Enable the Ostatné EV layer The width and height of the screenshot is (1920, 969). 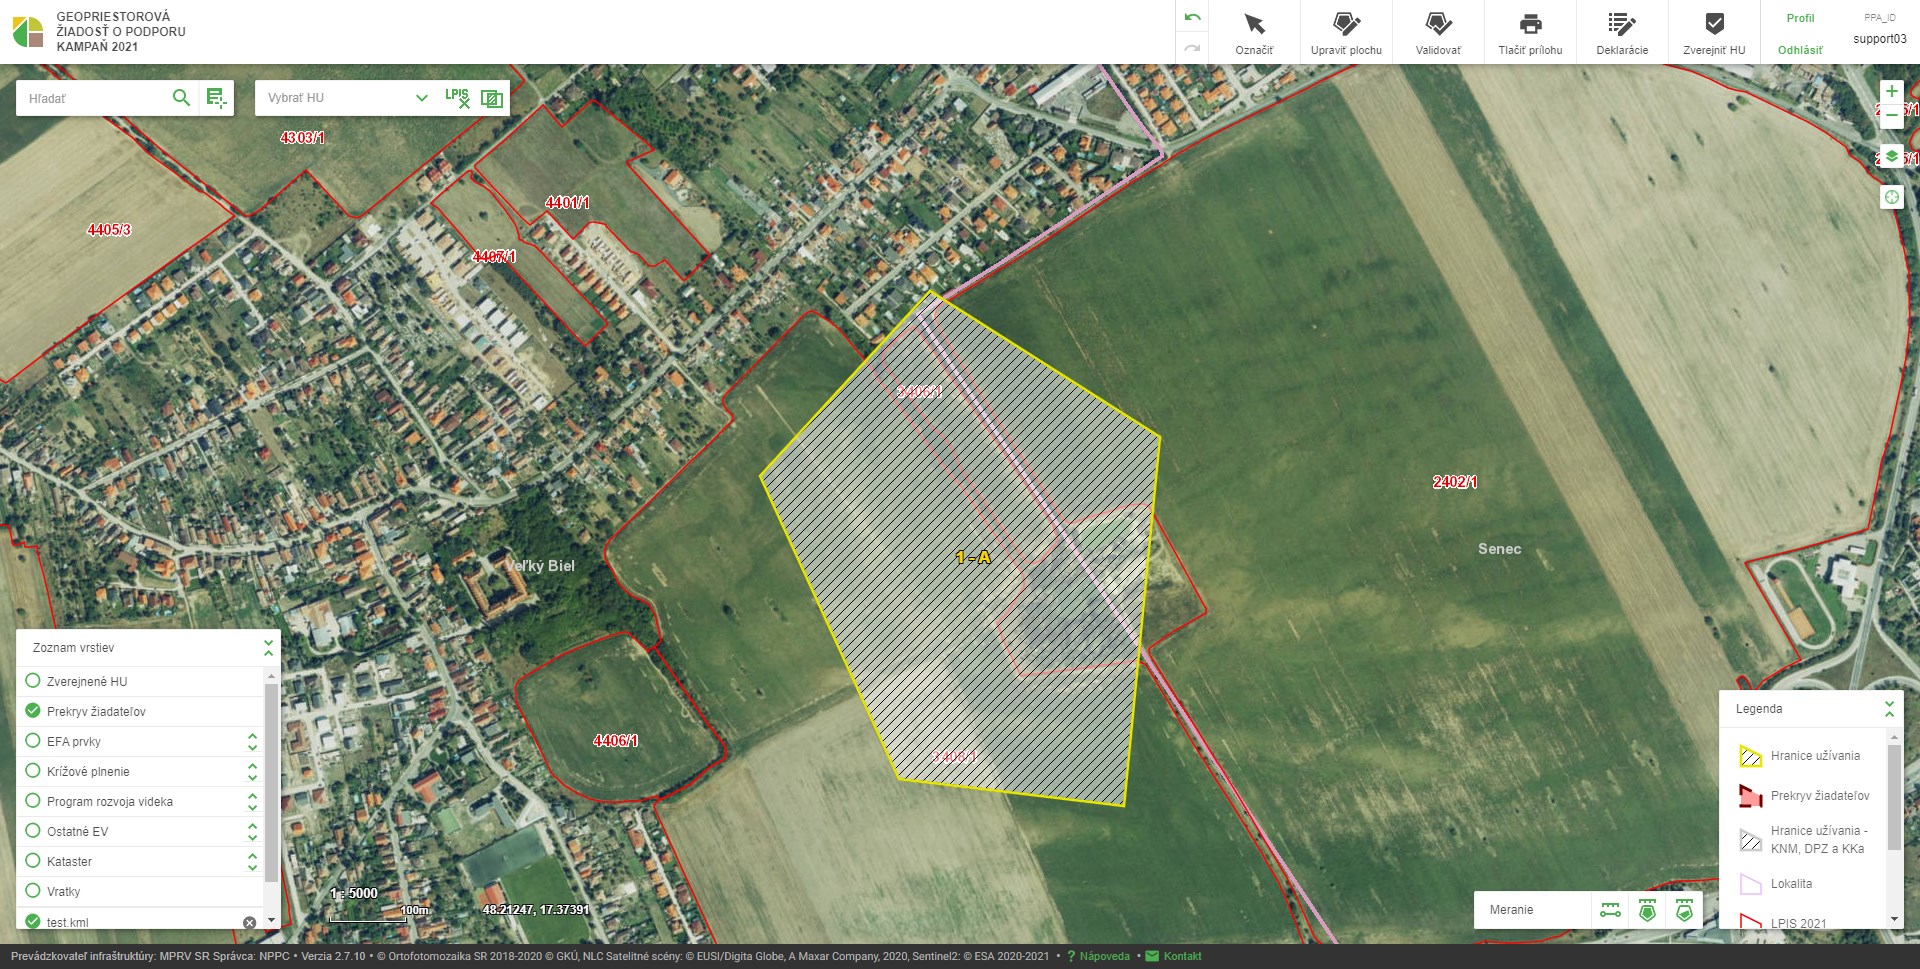[x=33, y=831]
